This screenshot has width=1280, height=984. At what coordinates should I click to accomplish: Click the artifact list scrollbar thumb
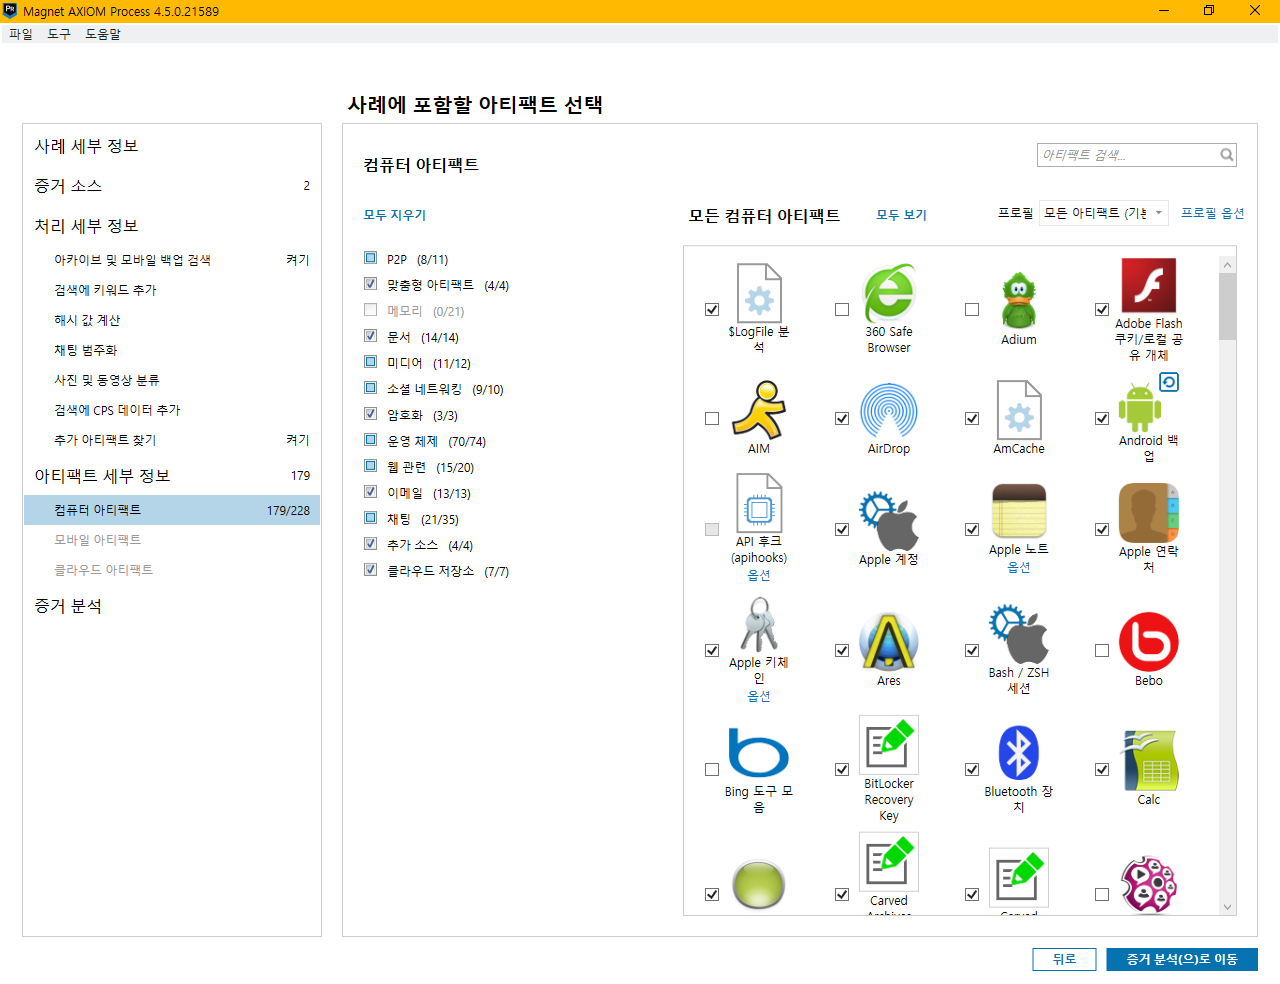pyautogui.click(x=1228, y=306)
